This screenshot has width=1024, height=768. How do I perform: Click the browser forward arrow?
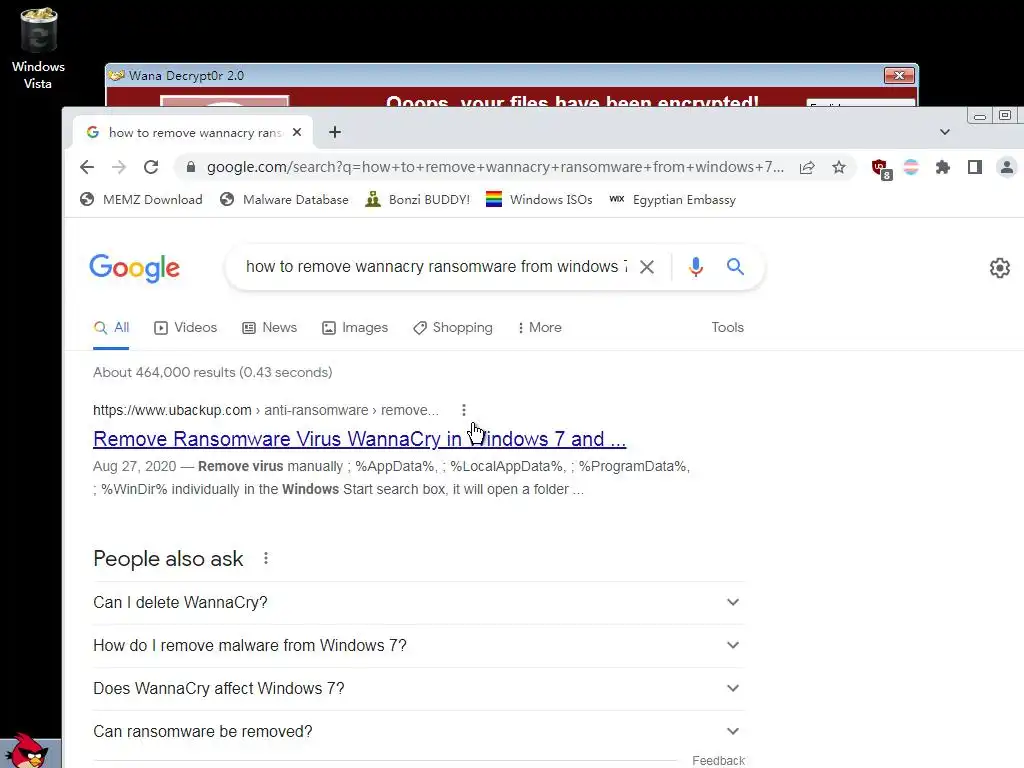[119, 167]
